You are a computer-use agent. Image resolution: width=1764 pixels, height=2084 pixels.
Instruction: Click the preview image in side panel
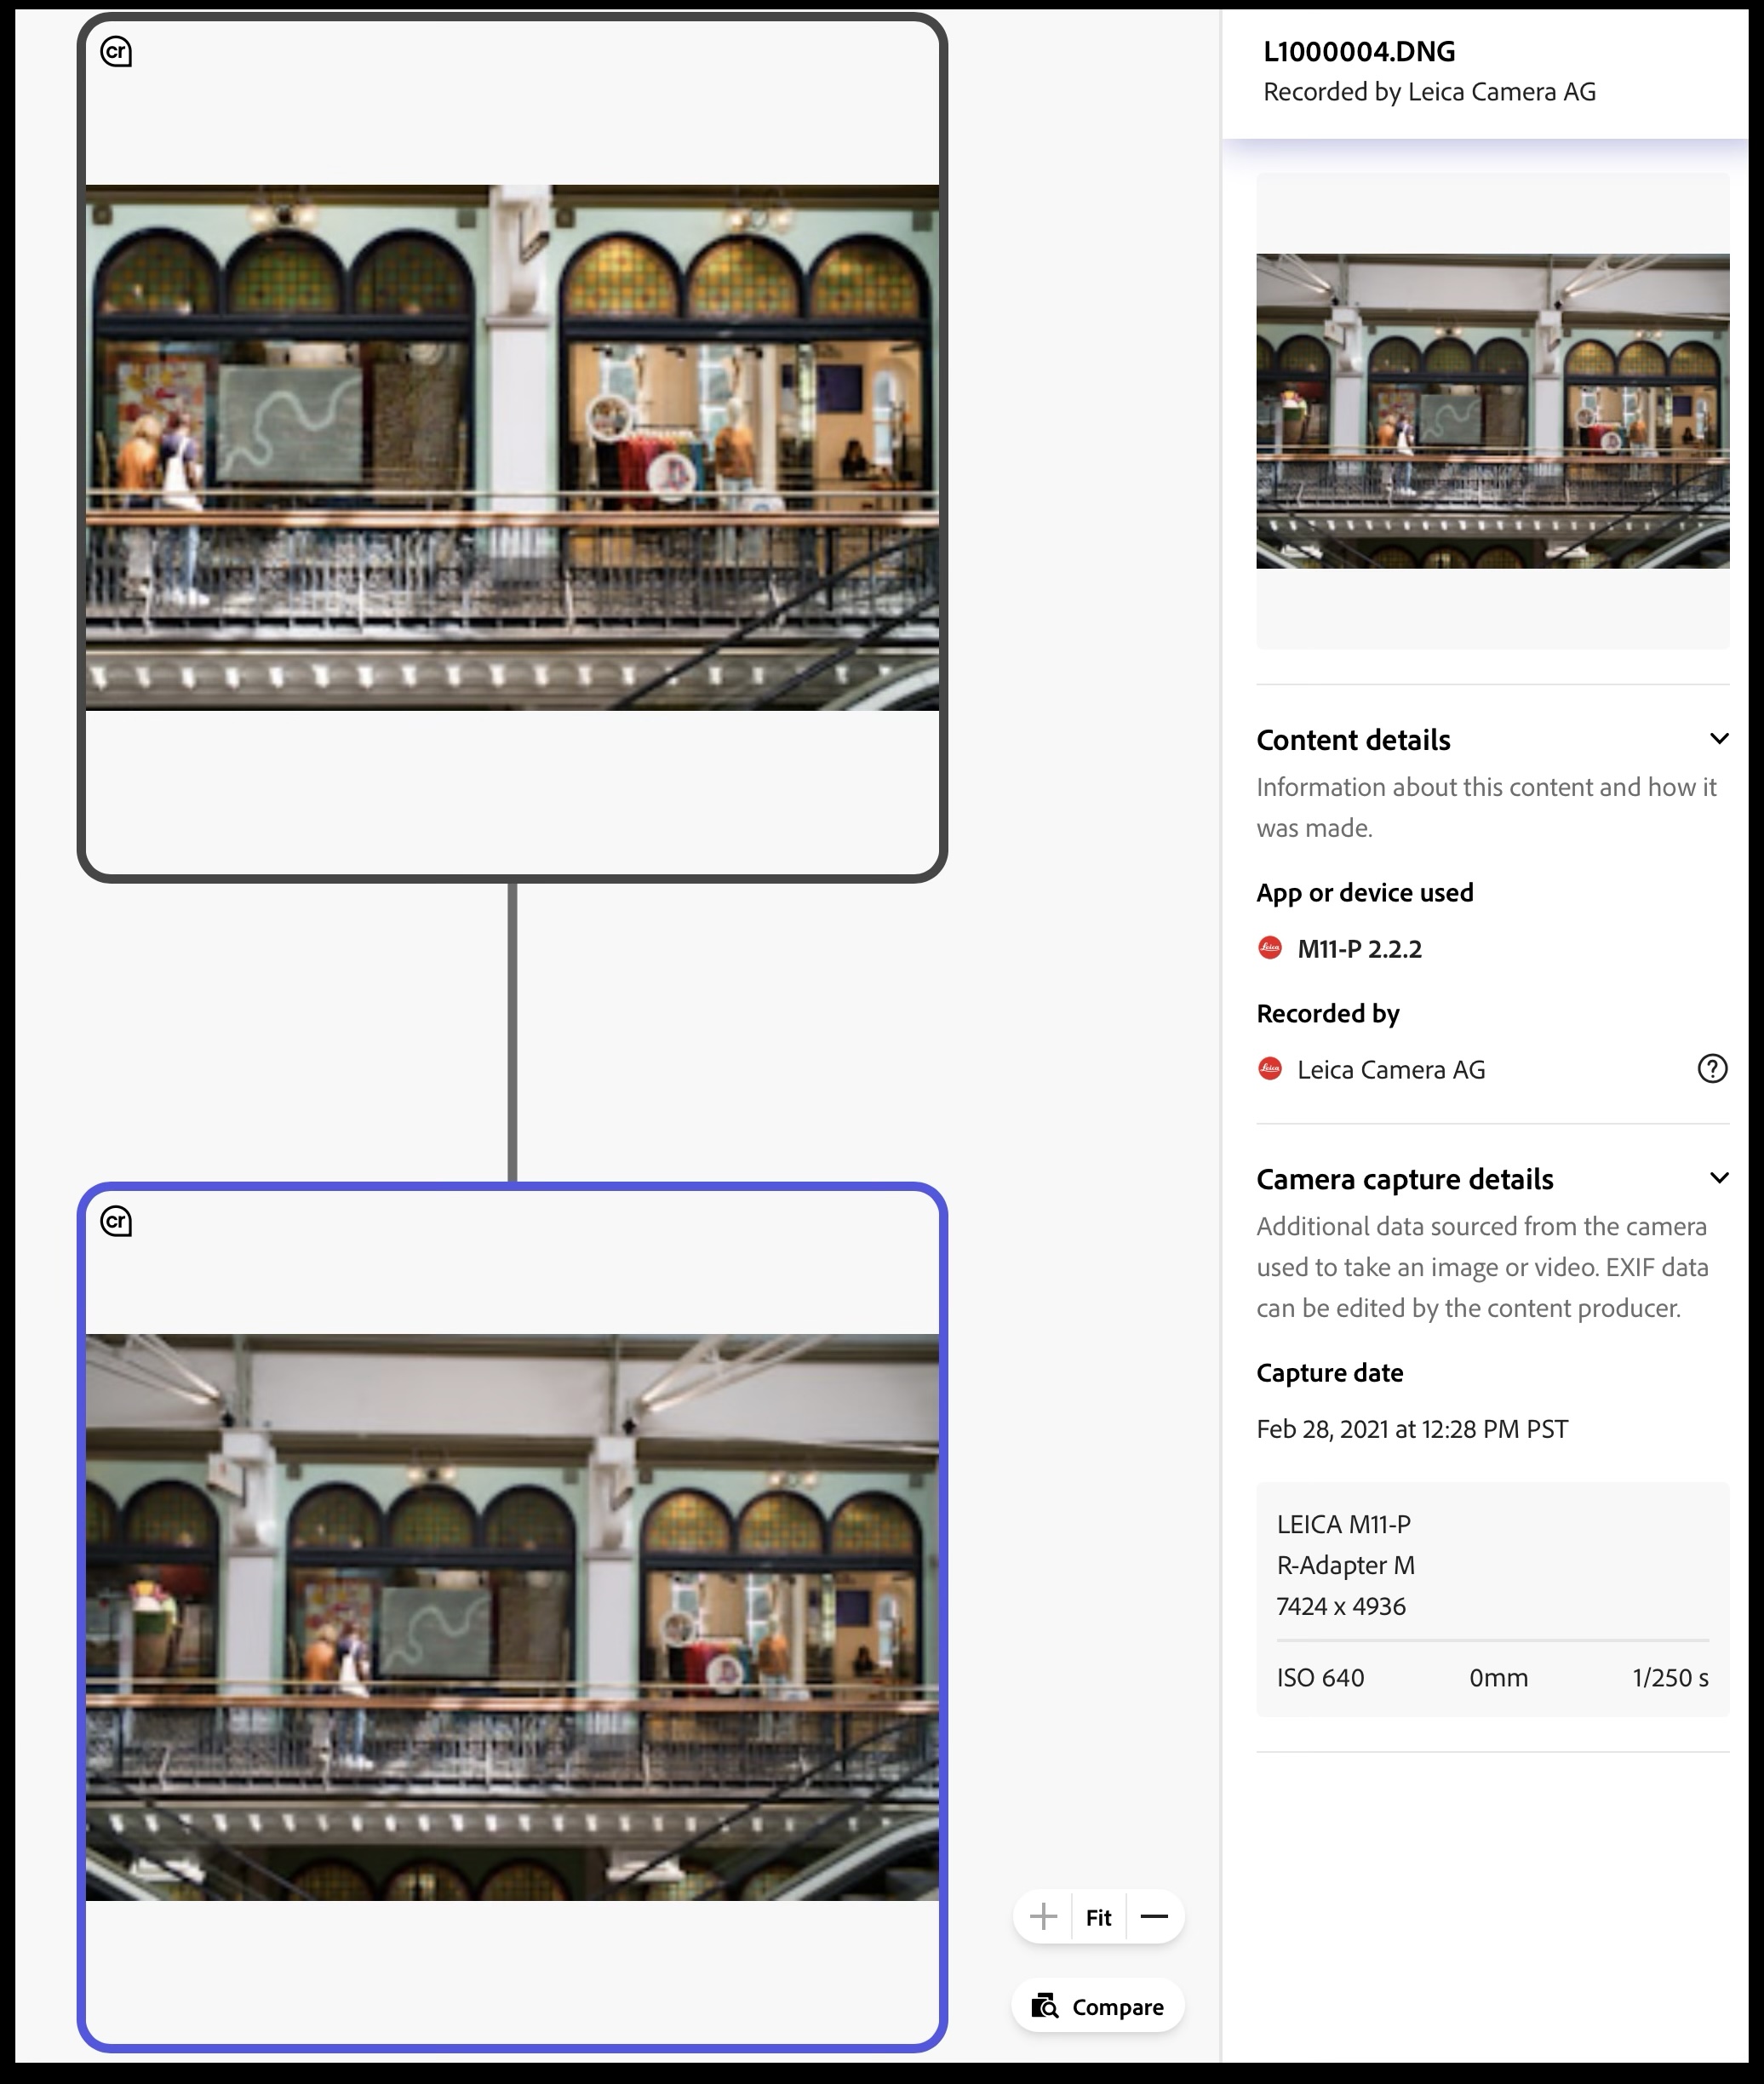(1492, 411)
